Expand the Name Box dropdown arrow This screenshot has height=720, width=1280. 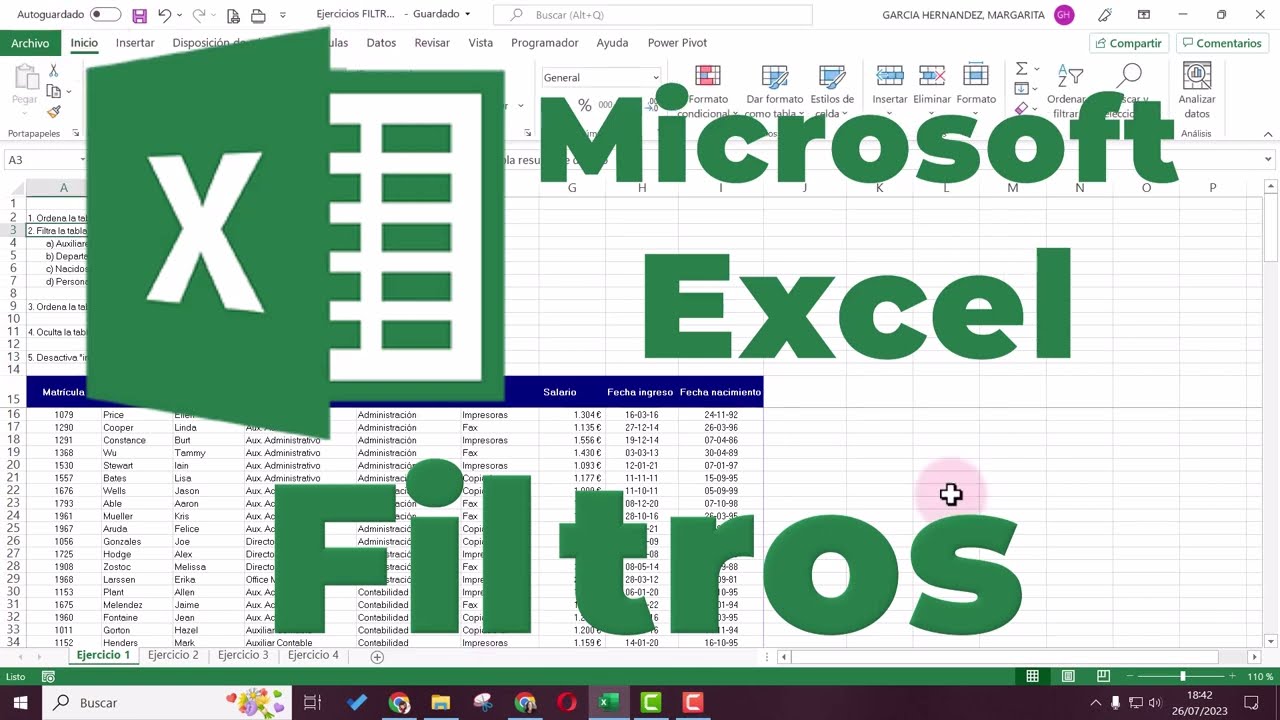tap(84, 160)
